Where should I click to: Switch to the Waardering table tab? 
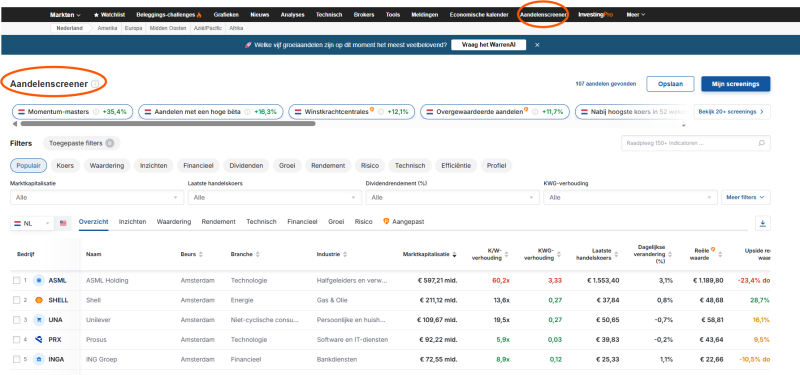point(174,222)
